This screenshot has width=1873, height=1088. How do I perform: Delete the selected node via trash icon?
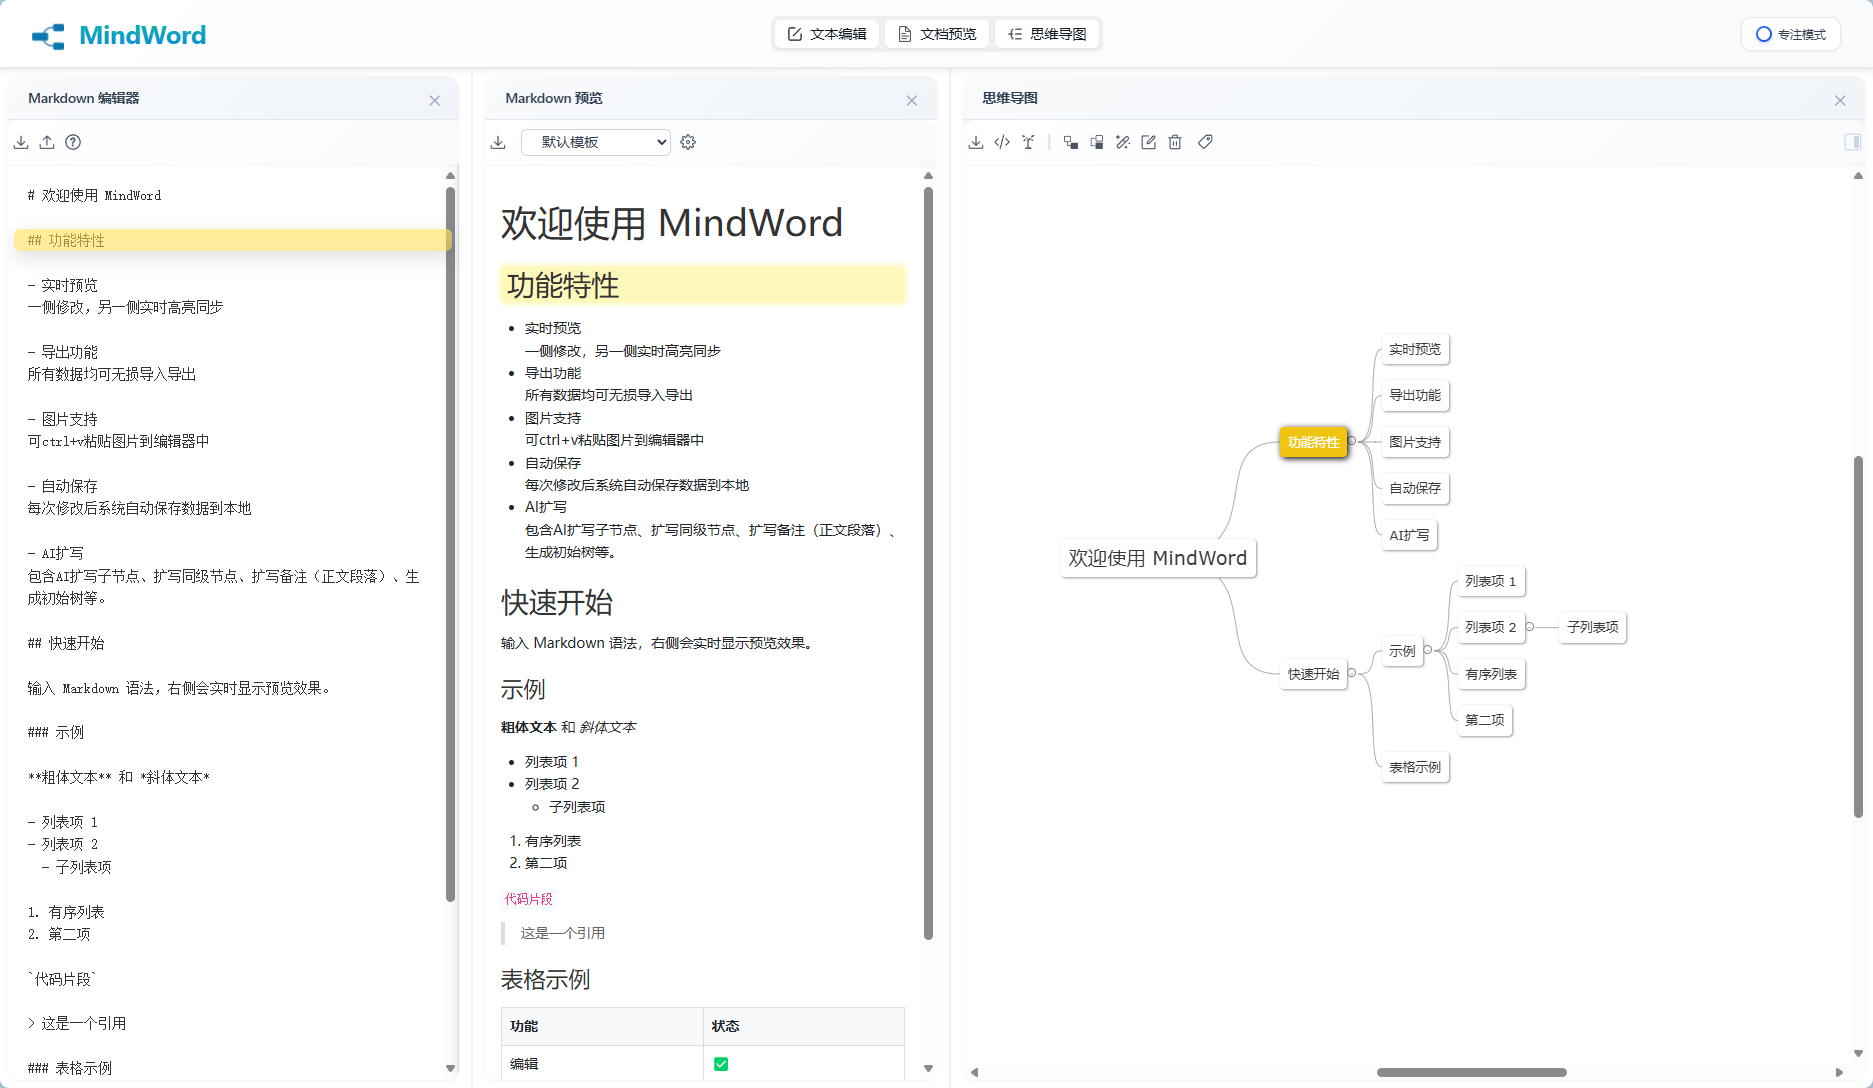coord(1175,142)
